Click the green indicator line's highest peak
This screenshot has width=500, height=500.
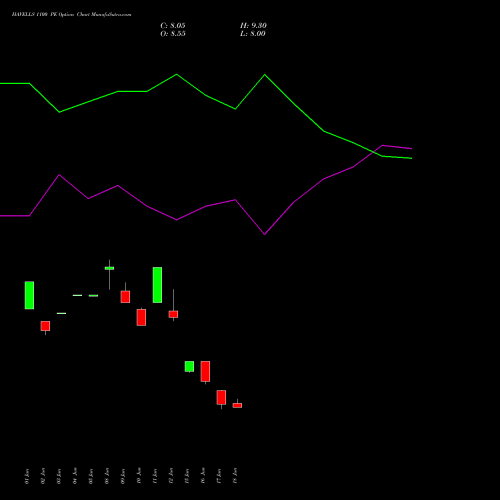tap(177, 74)
